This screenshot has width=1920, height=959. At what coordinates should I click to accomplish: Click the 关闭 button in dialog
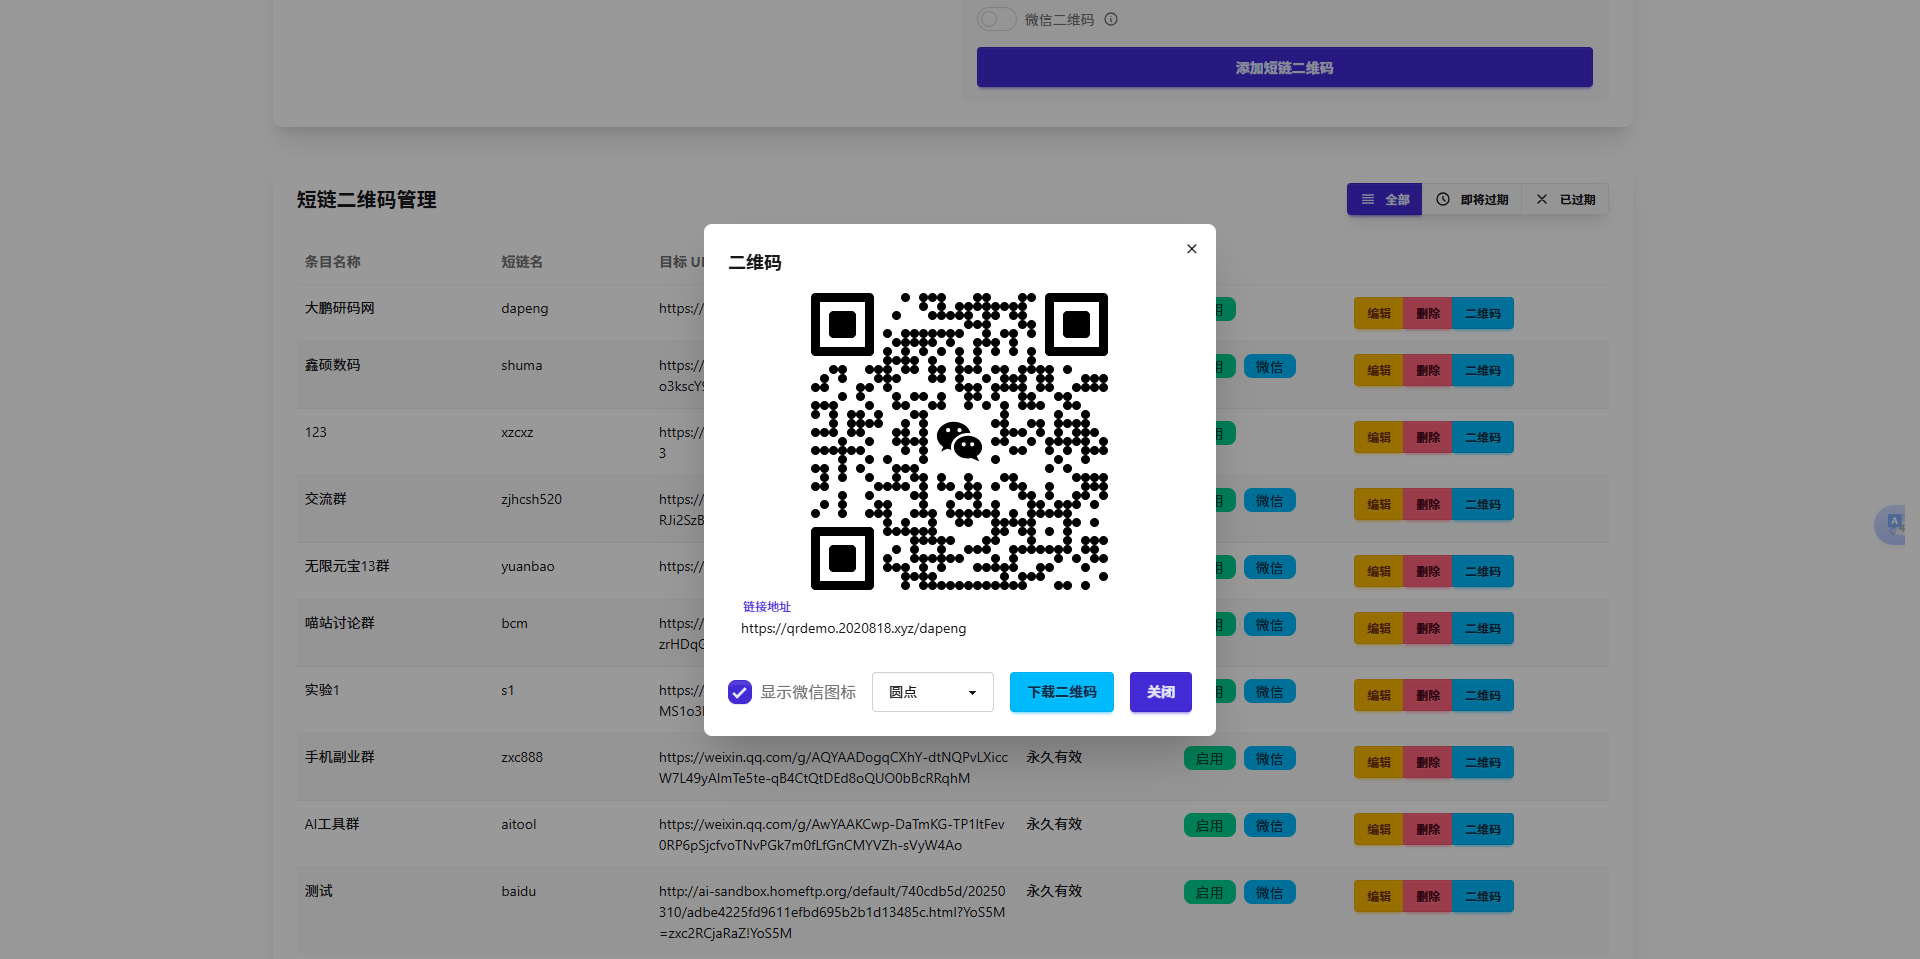pyautogui.click(x=1161, y=692)
